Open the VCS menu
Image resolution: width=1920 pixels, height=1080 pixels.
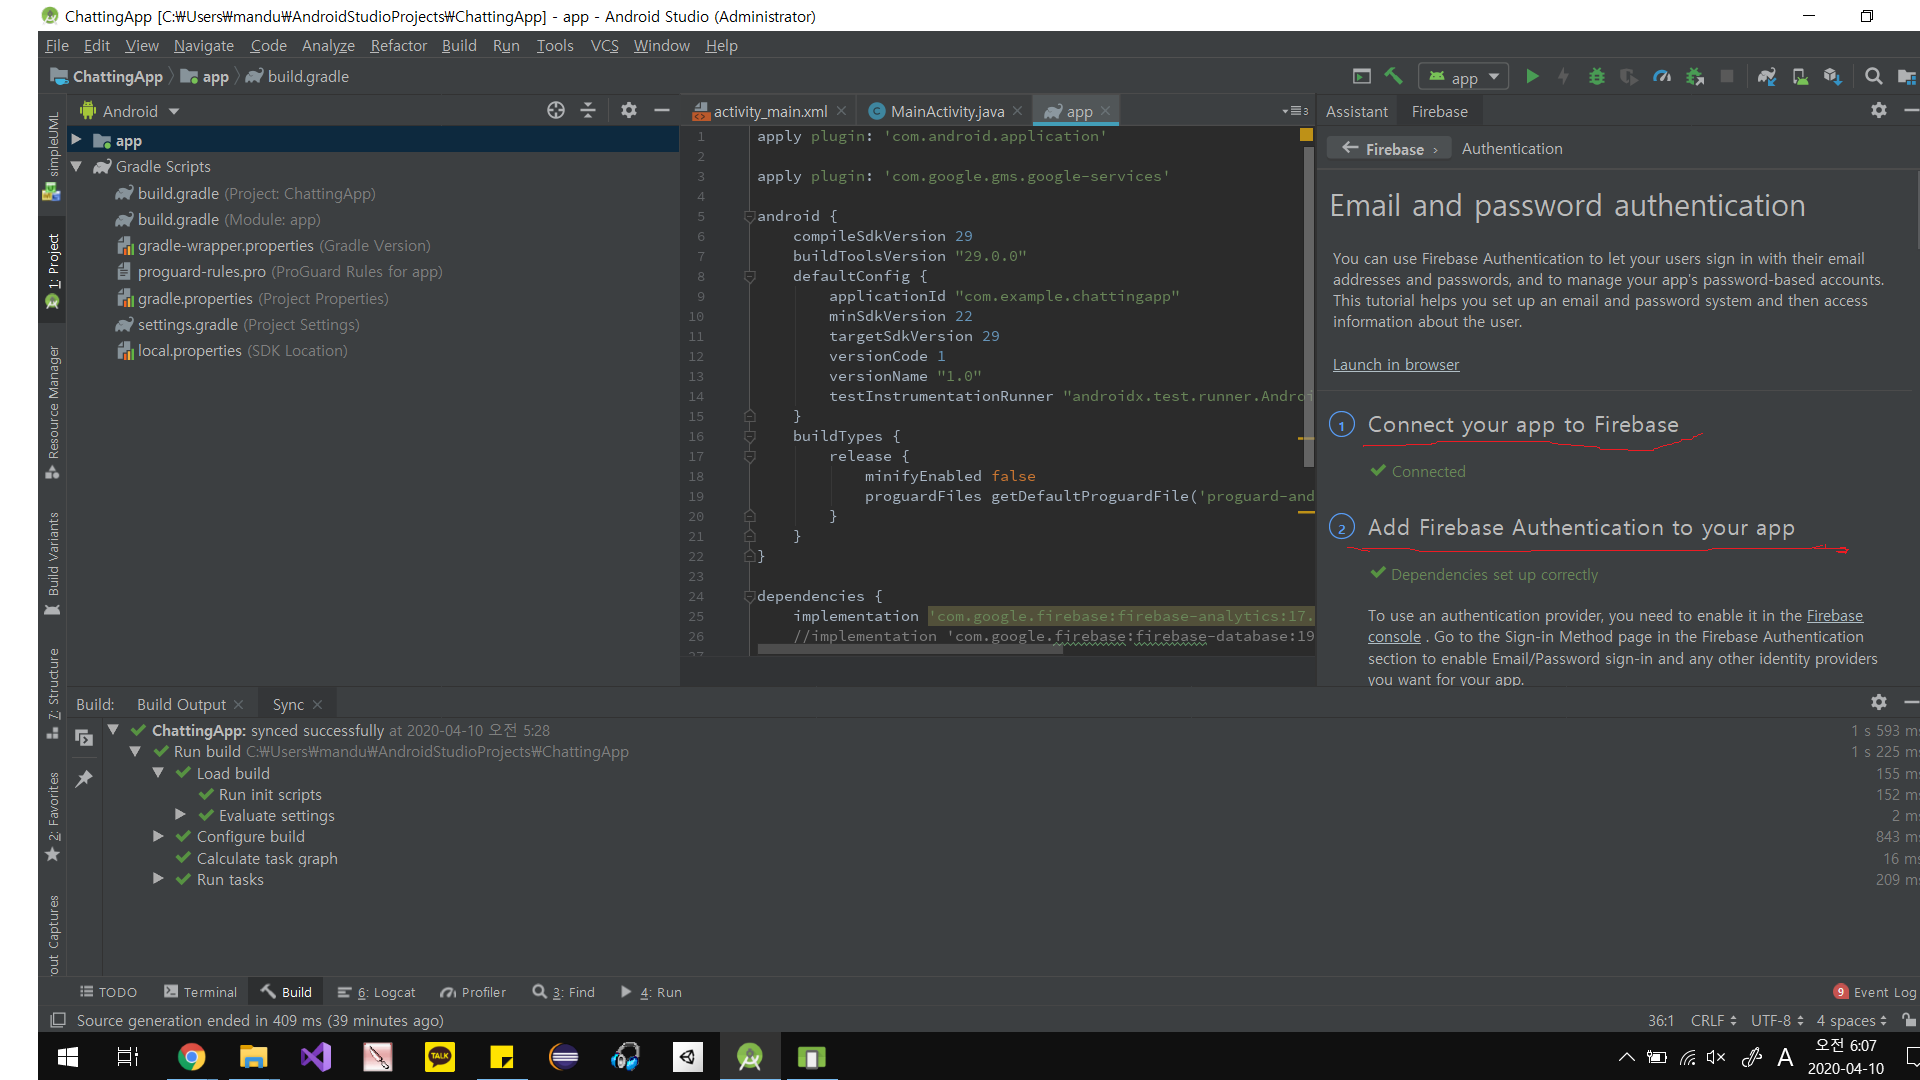(x=604, y=45)
